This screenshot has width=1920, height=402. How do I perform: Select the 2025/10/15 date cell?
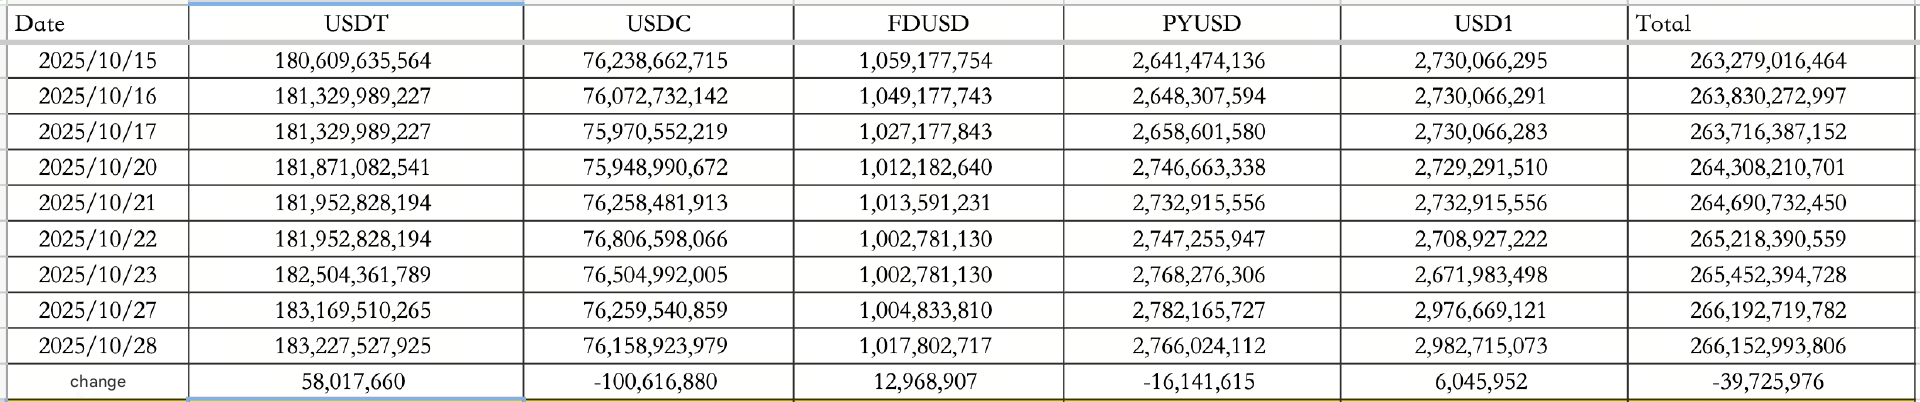(97, 61)
